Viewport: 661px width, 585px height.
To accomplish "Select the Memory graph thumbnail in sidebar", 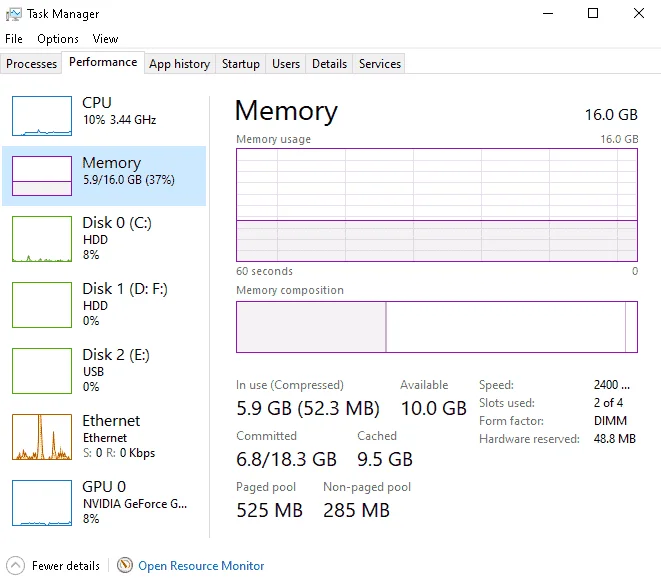I will (x=42, y=176).
